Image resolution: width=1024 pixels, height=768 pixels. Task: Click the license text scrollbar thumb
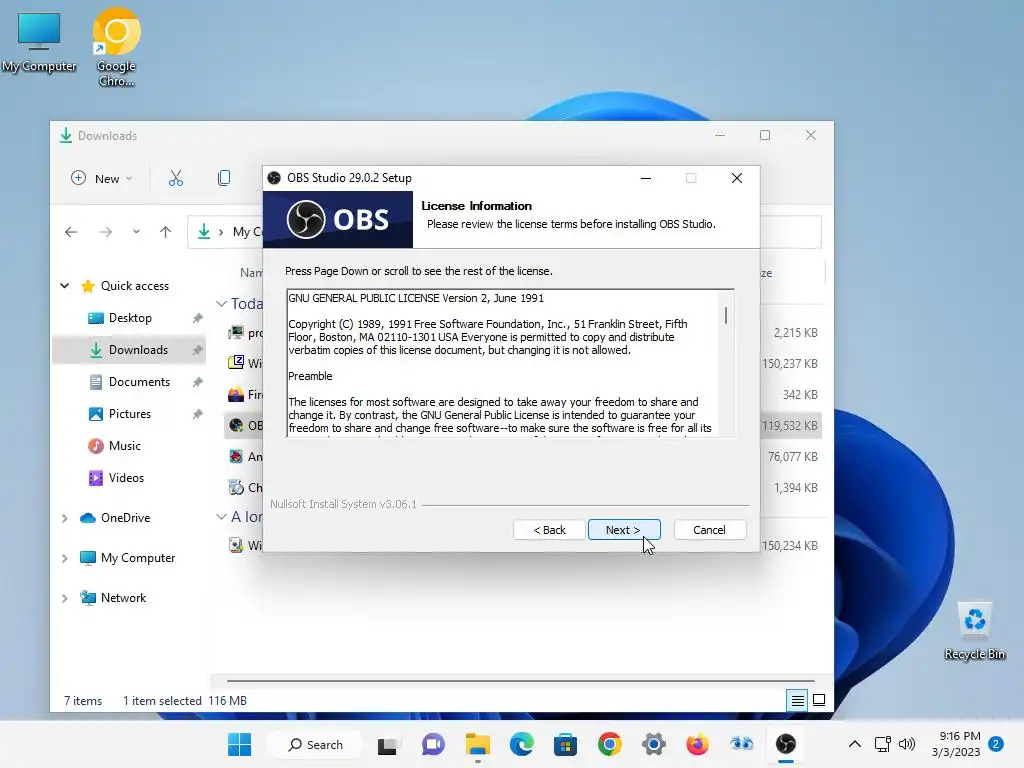(726, 315)
